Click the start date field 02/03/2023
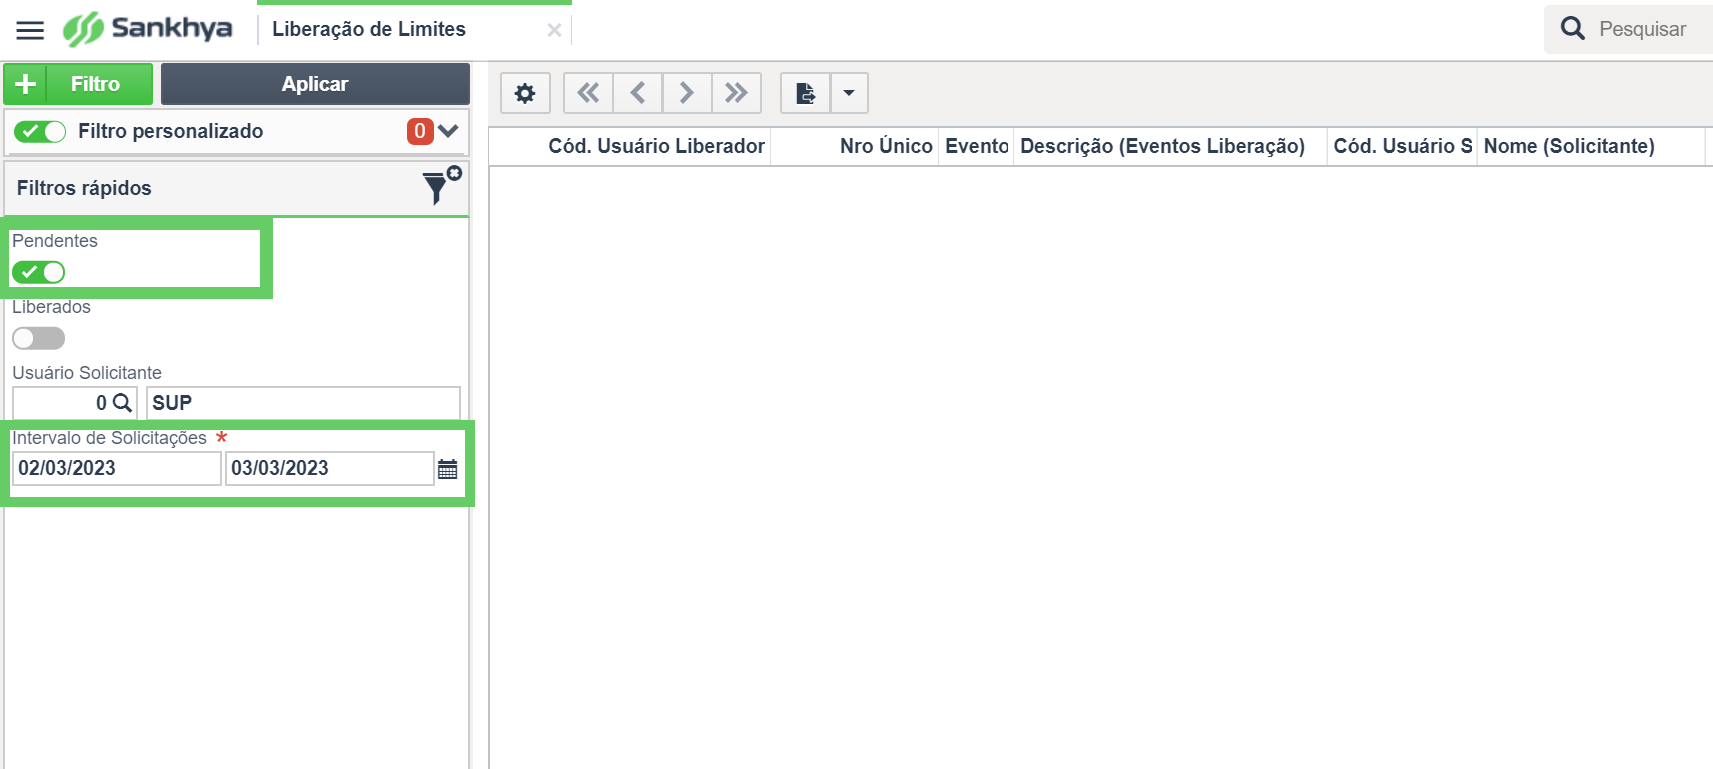1713x769 pixels. (116, 468)
